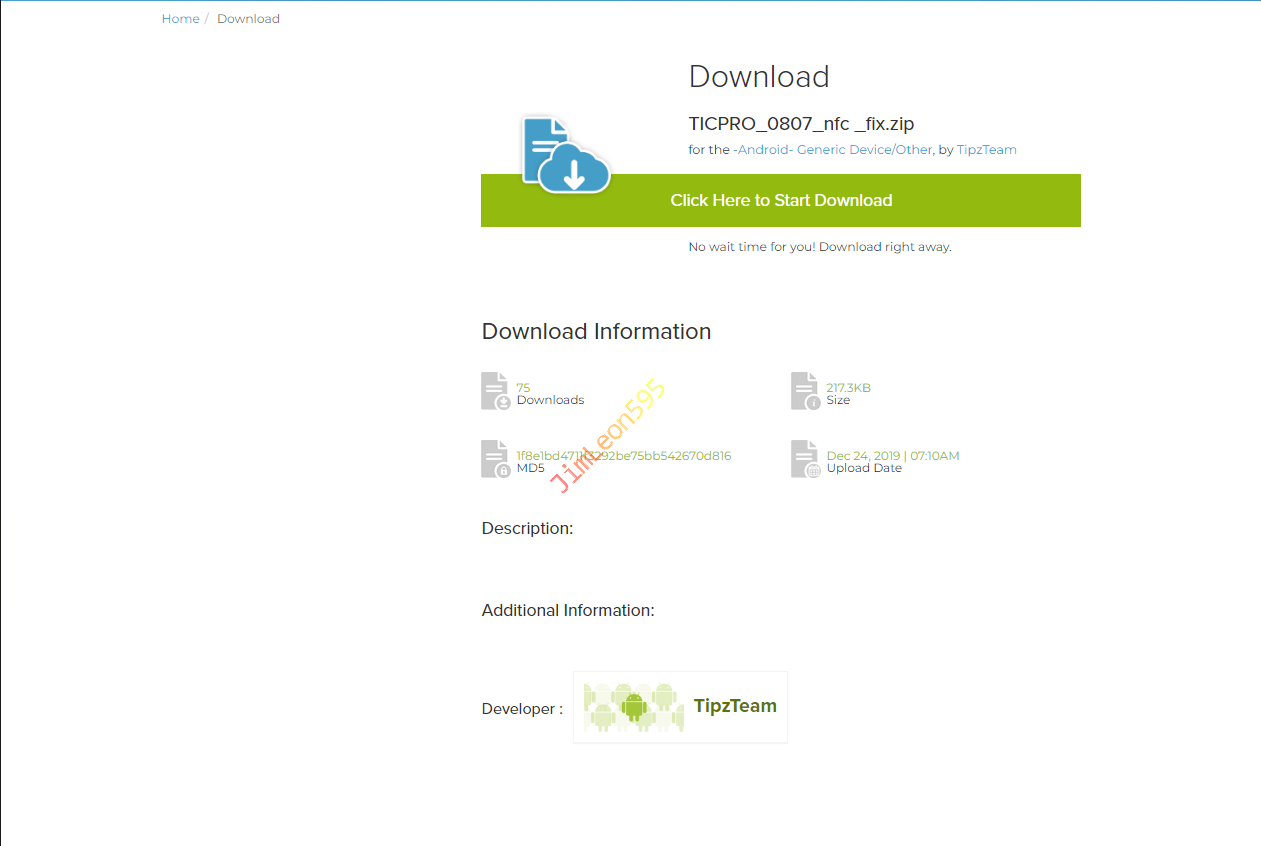This screenshot has width=1261, height=846.
Task: Click the Android robots developer logo
Action: pos(633,707)
